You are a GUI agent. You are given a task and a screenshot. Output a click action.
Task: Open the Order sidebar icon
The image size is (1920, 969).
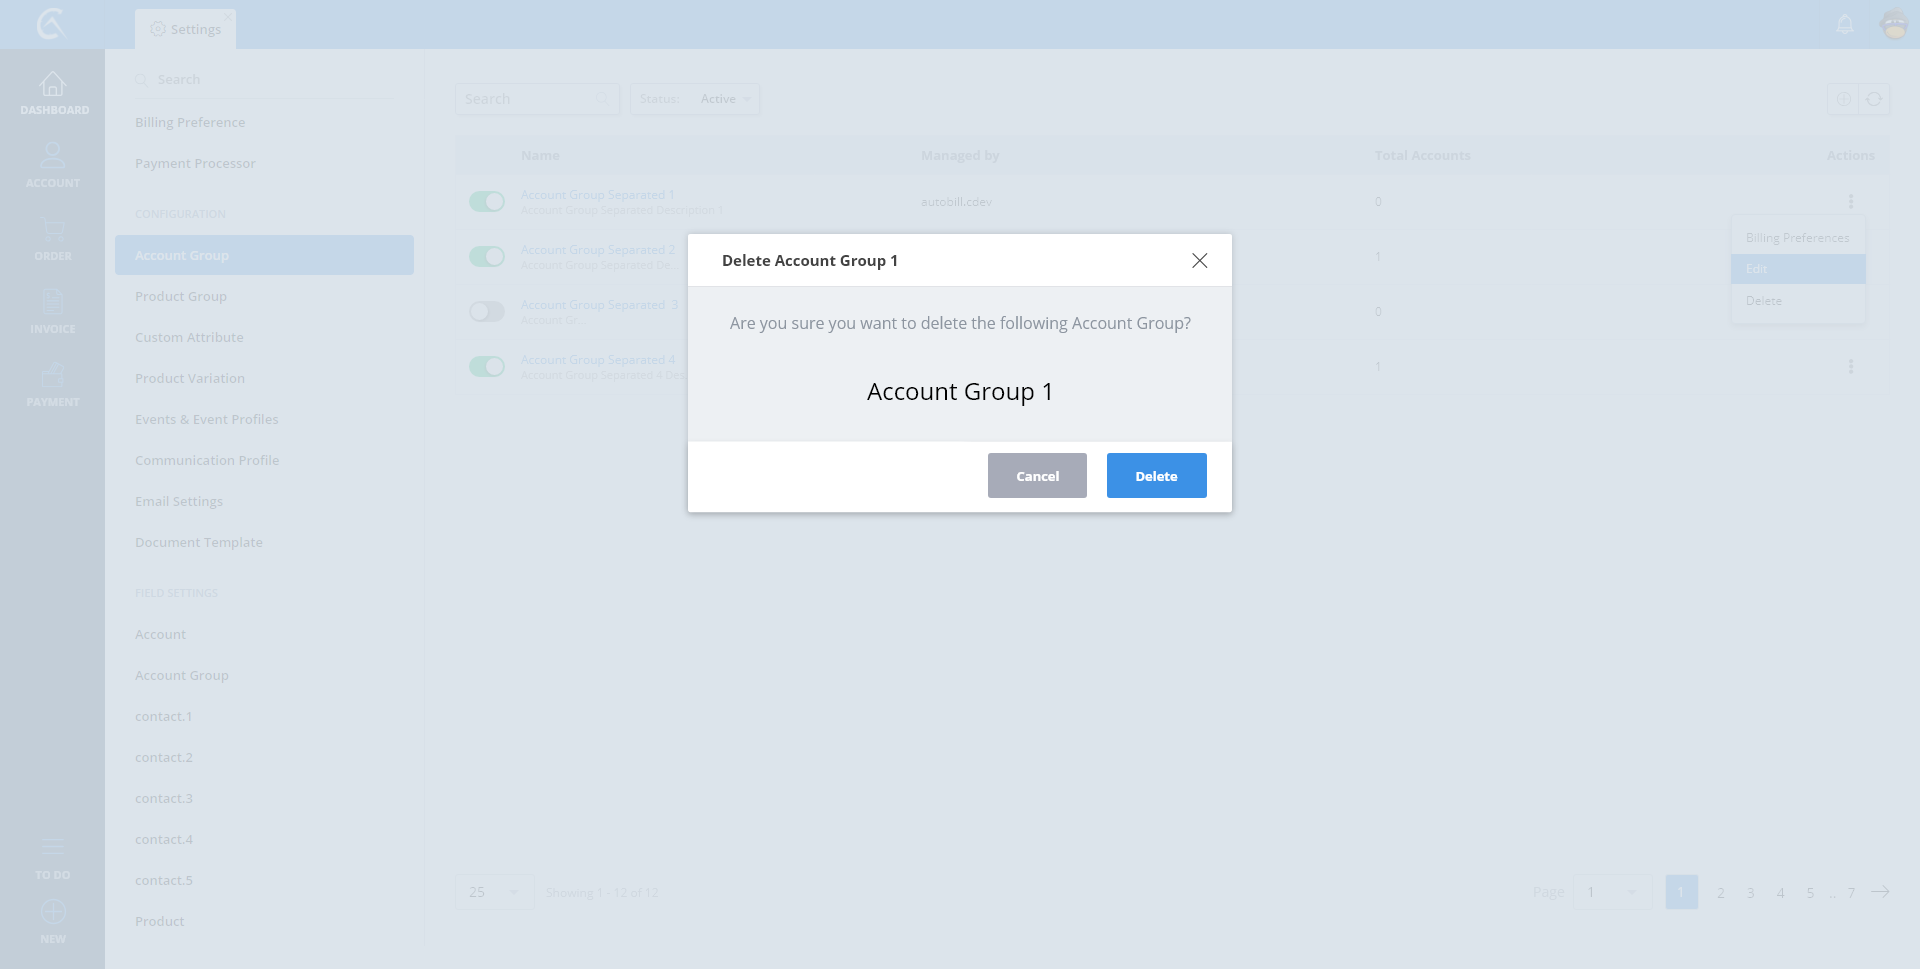click(x=52, y=230)
